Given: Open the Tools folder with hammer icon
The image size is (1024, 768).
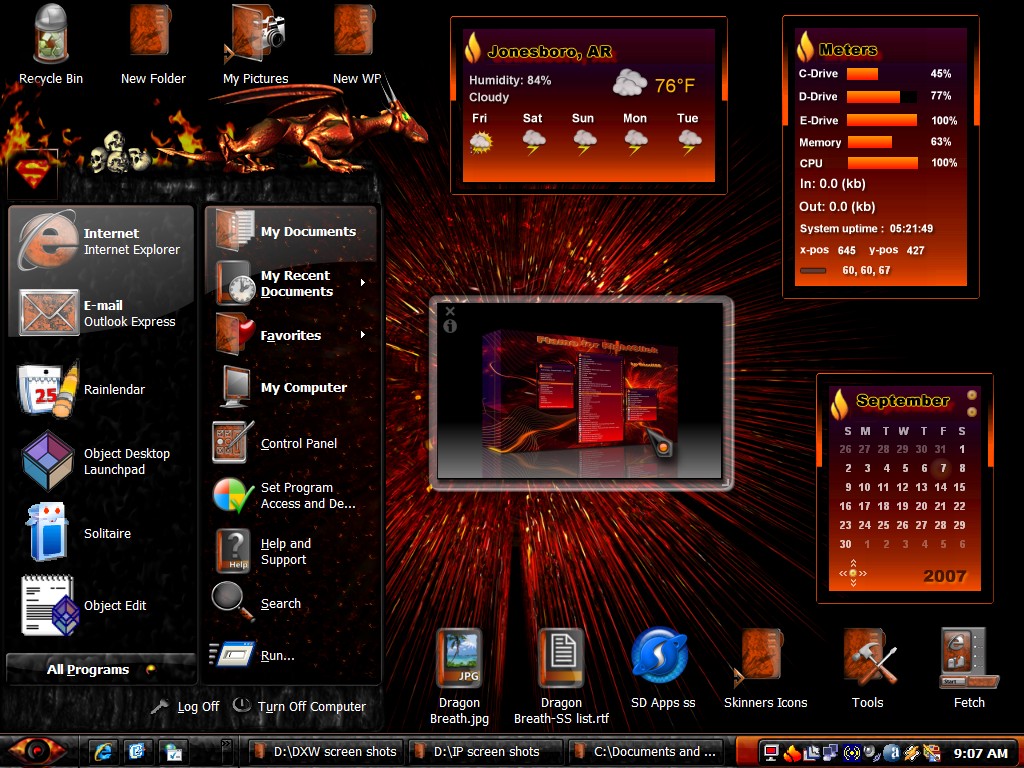Looking at the screenshot, I should [x=867, y=669].
